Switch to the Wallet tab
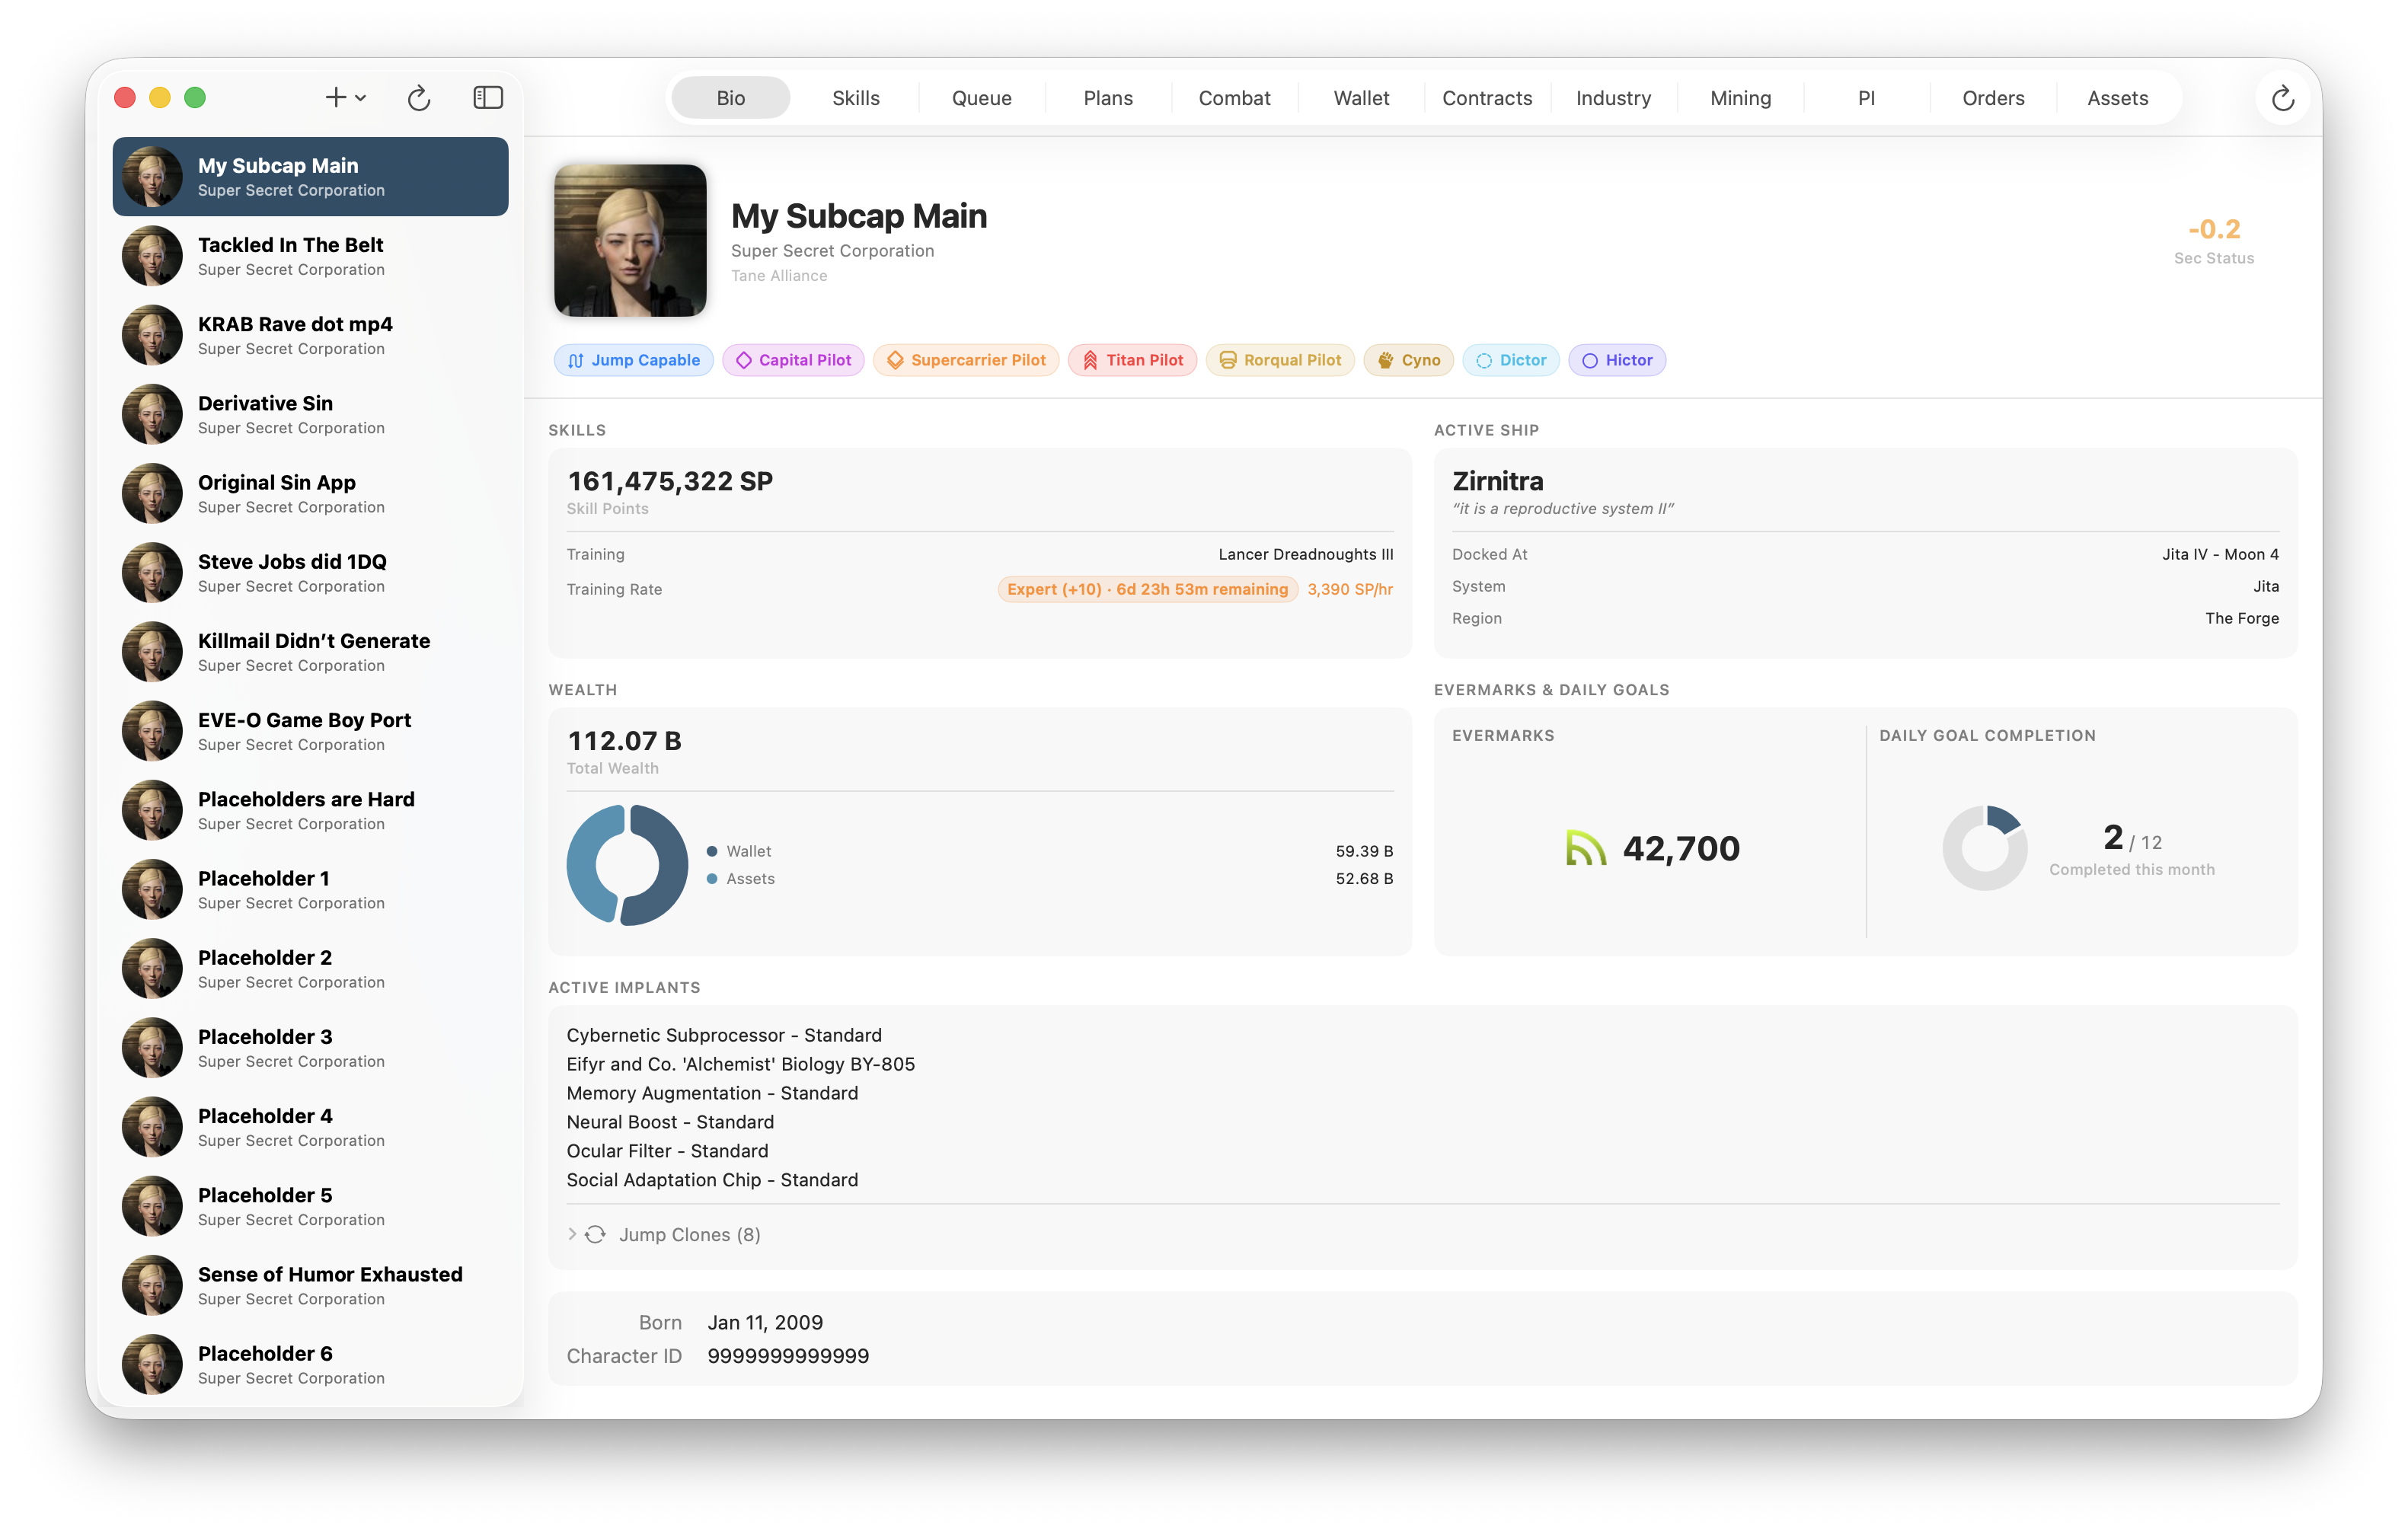 1361,98
